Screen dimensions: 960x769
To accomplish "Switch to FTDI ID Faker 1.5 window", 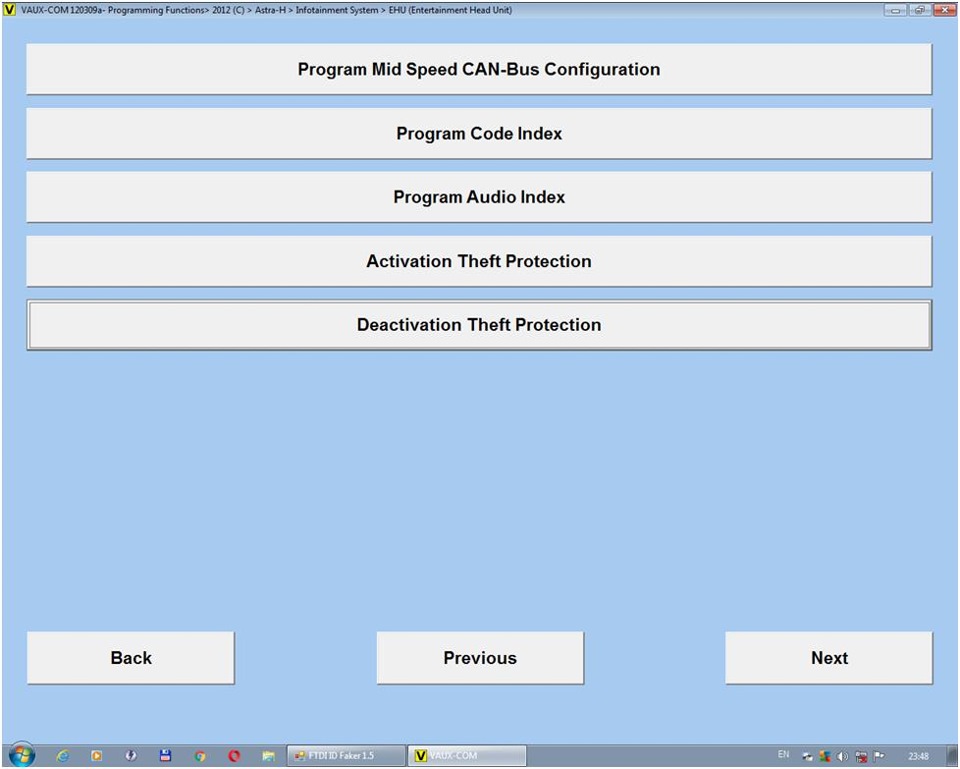I will [x=346, y=756].
